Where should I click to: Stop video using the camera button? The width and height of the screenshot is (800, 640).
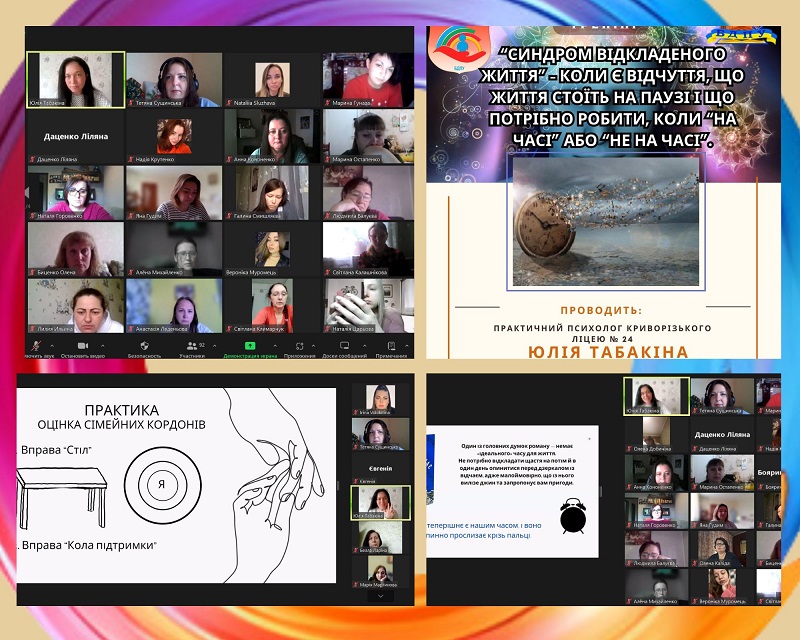tap(83, 346)
